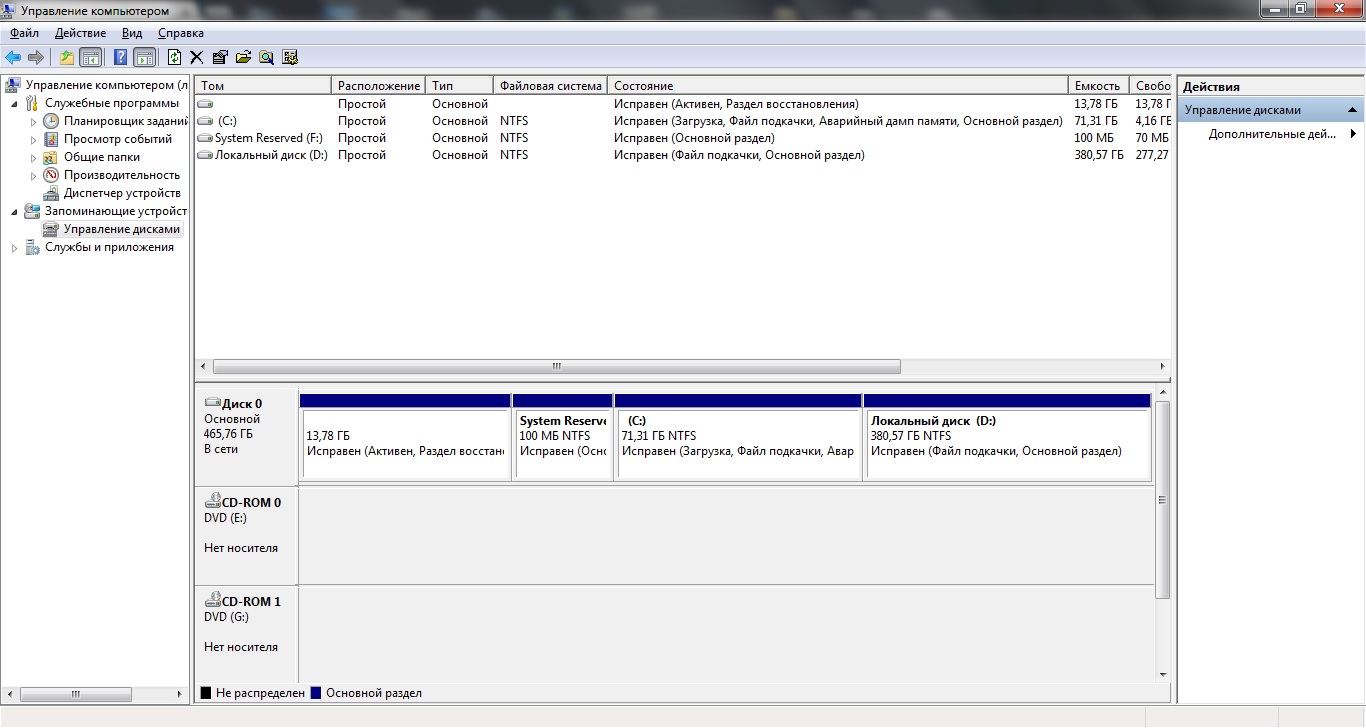The width and height of the screenshot is (1366, 728).
Task: Click the Refresh icon with green arrows
Action: (175, 57)
